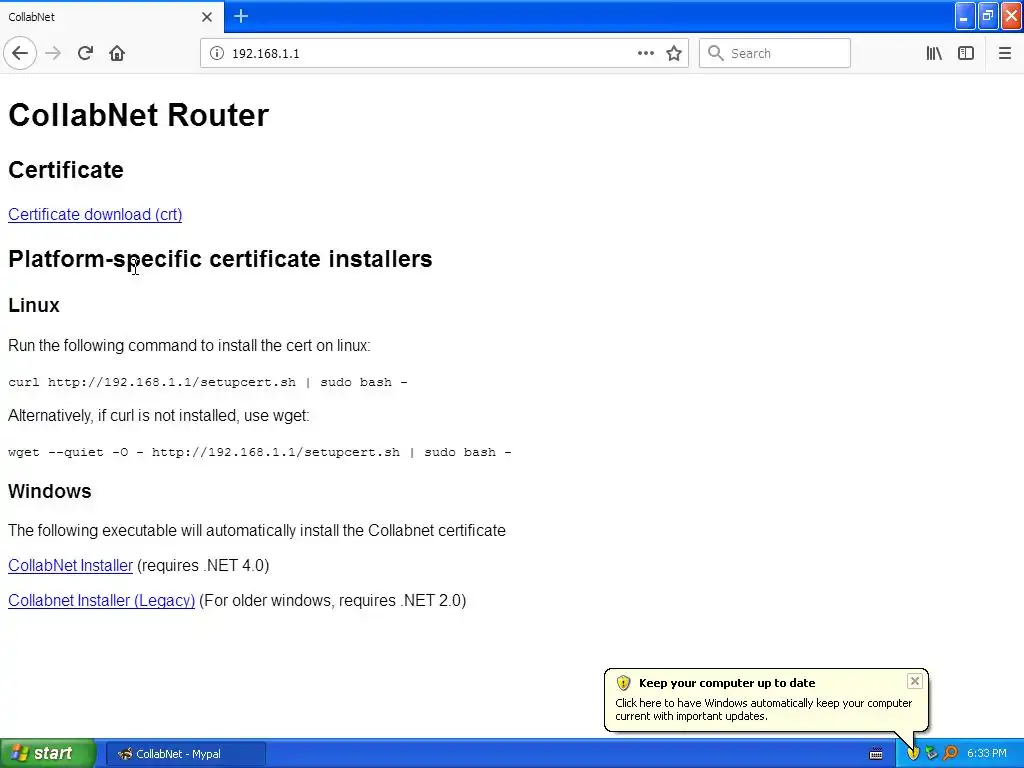1024x768 pixels.
Task: Dismiss the update balloon with X
Action: [914, 681]
